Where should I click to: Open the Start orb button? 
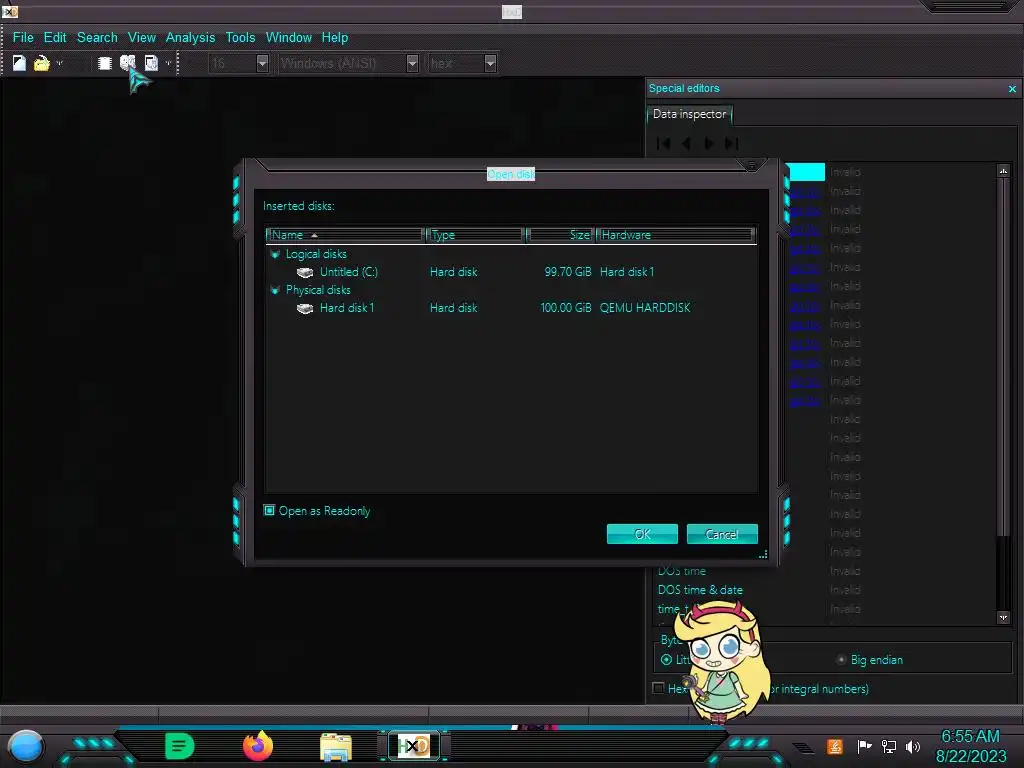pos(25,746)
